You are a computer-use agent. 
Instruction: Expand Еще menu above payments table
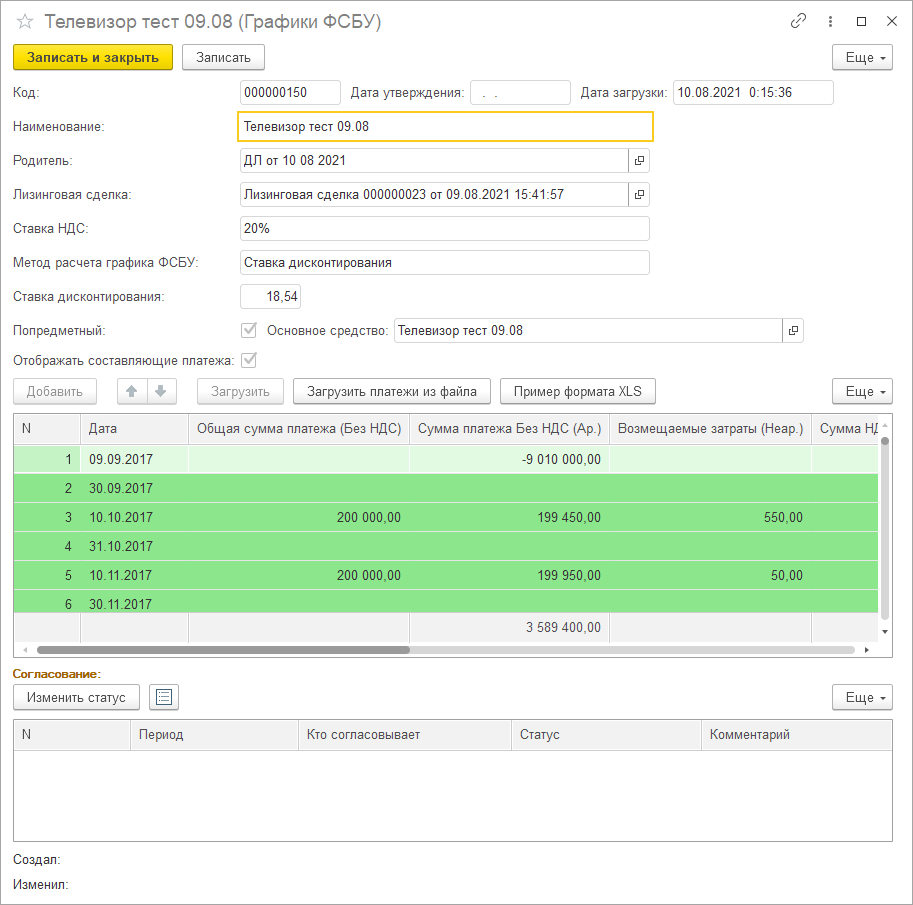click(862, 391)
